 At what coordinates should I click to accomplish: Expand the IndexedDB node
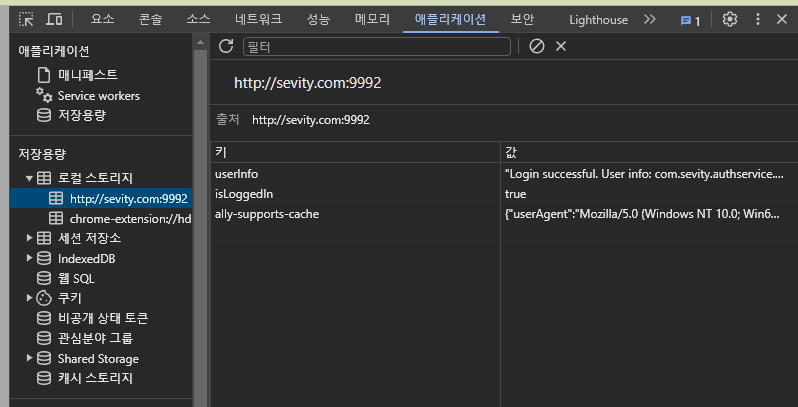30,258
